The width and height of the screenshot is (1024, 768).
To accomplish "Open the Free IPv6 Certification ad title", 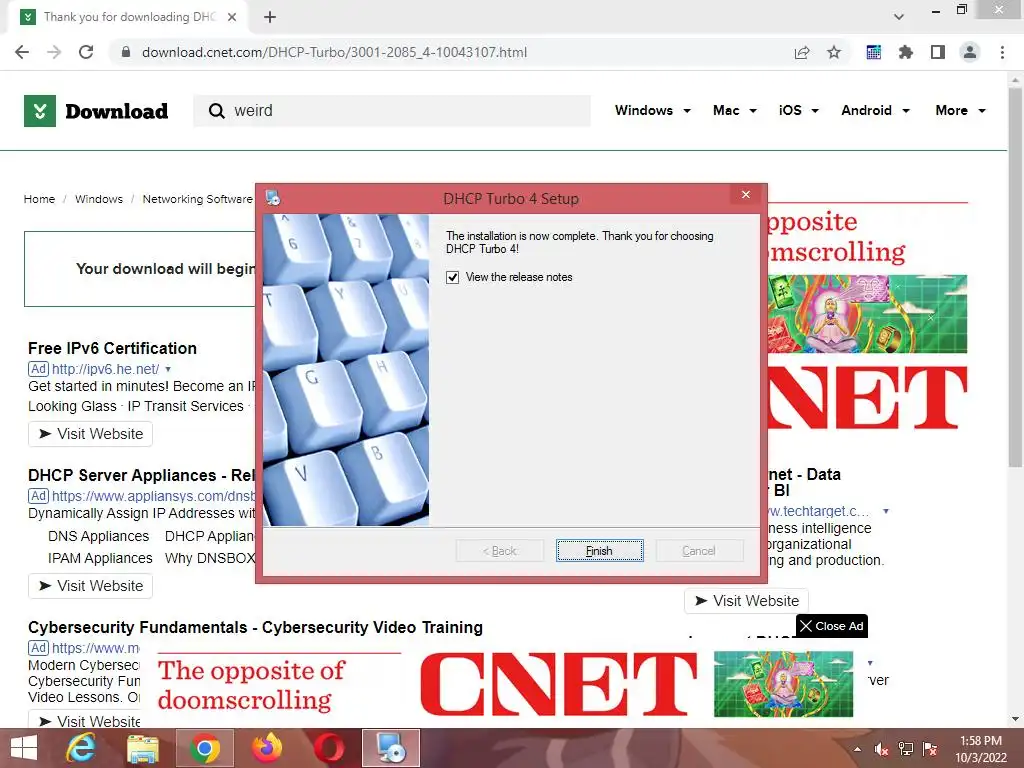I will 112,348.
